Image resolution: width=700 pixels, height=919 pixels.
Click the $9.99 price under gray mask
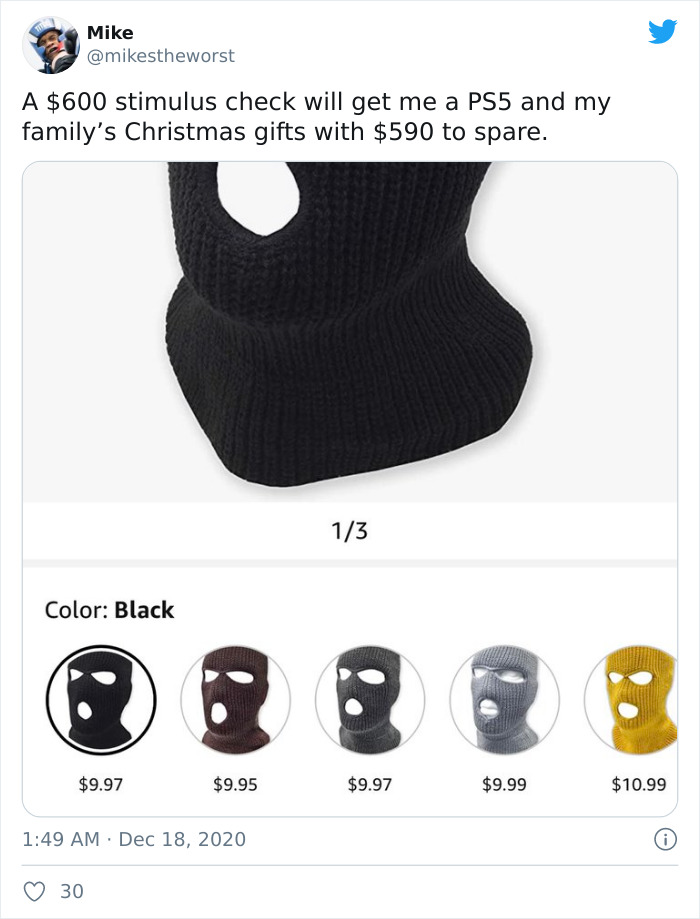504,784
